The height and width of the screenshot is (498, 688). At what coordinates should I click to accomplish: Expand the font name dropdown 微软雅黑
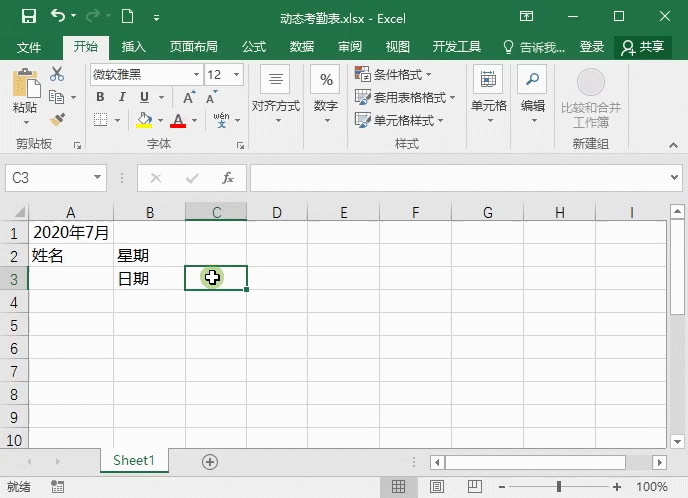[x=196, y=75]
